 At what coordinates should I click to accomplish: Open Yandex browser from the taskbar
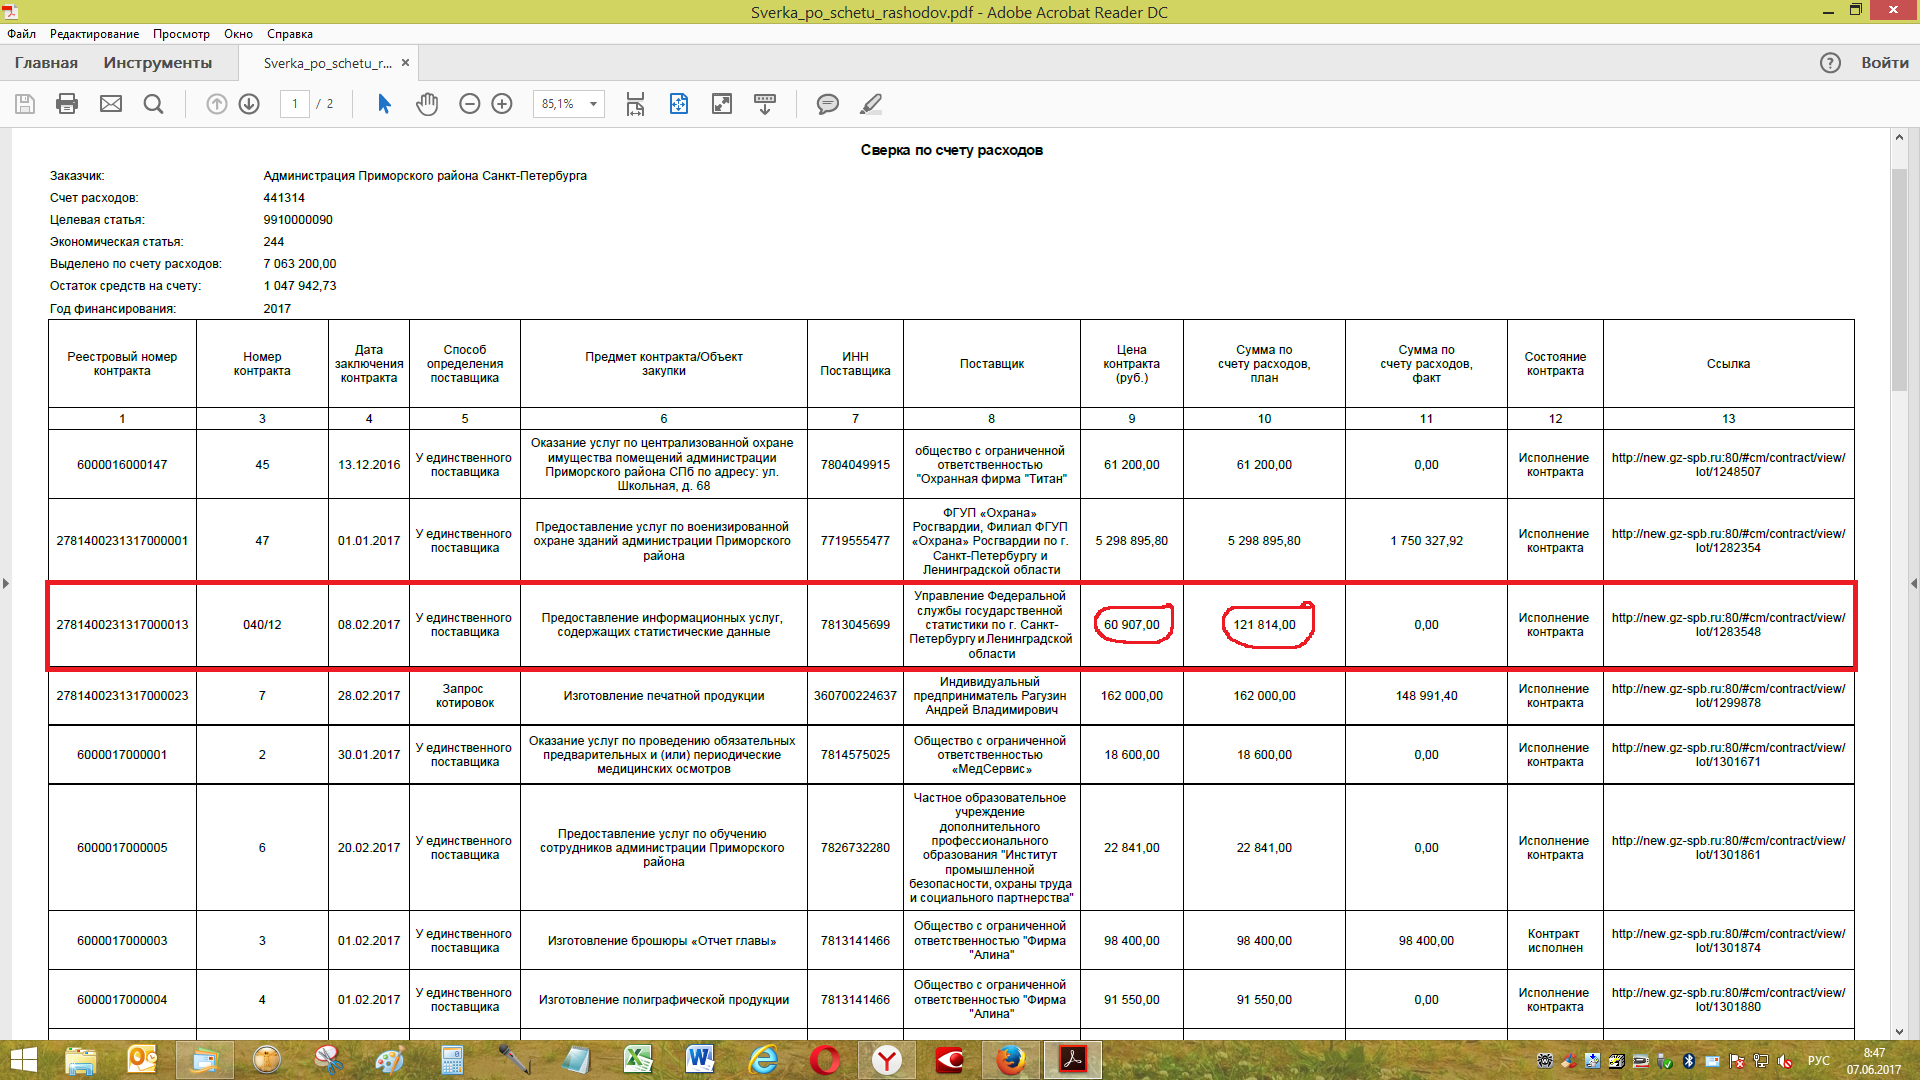887,1060
